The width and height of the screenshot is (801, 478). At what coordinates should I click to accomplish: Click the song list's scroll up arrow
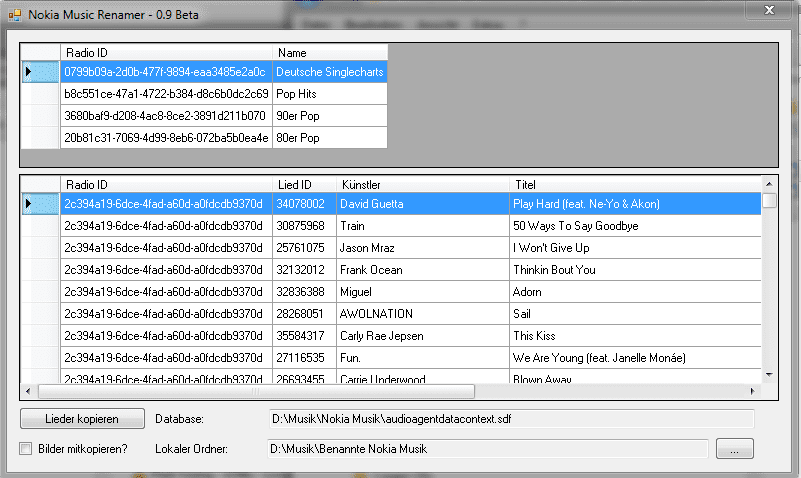click(x=769, y=184)
